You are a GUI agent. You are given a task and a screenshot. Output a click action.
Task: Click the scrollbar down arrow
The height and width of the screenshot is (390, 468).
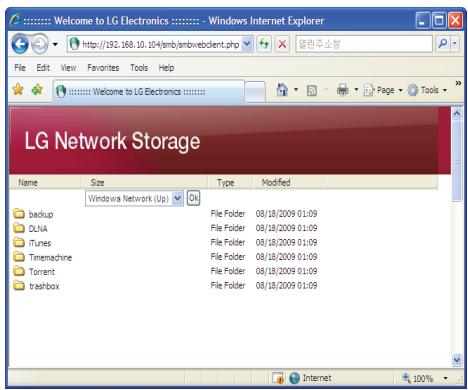[457, 360]
